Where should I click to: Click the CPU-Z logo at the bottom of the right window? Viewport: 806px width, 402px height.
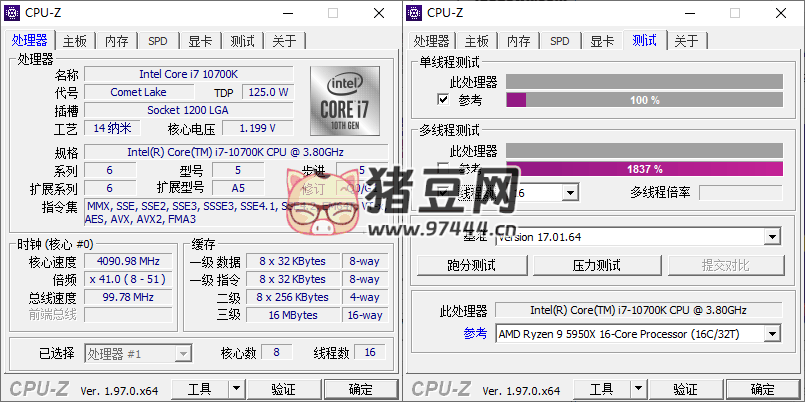tap(441, 389)
